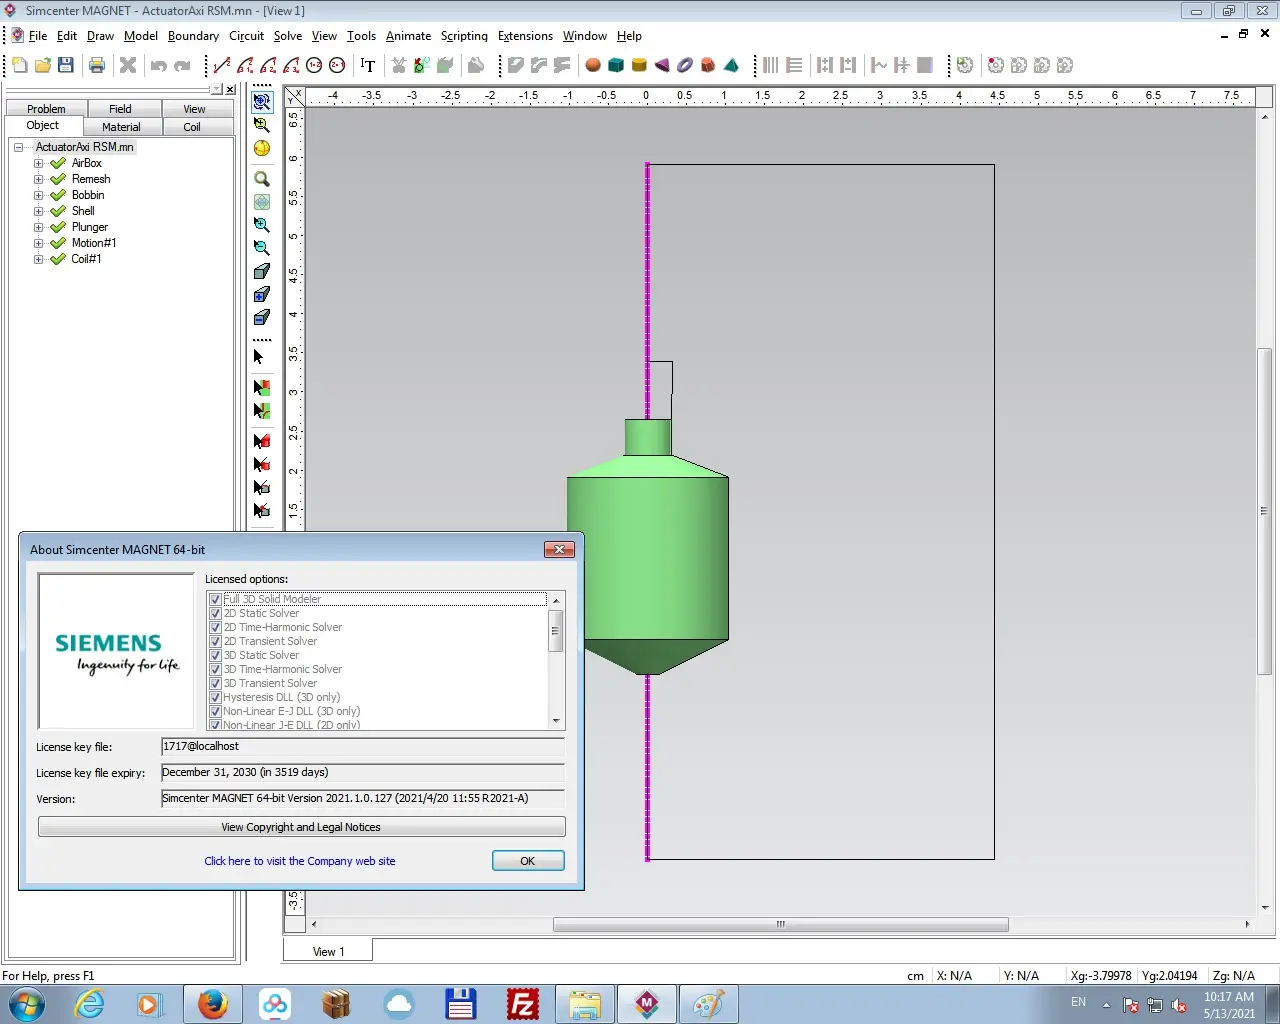Click the Save floppy disk icon
Screen dimensions: 1280x1024
click(66, 65)
